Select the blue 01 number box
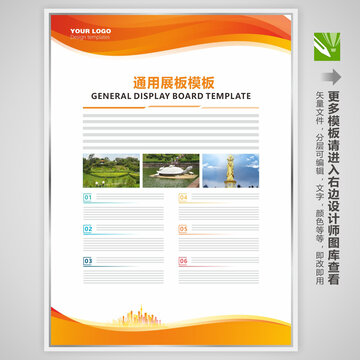Screen dimensions: 360x360 tap(88, 198)
